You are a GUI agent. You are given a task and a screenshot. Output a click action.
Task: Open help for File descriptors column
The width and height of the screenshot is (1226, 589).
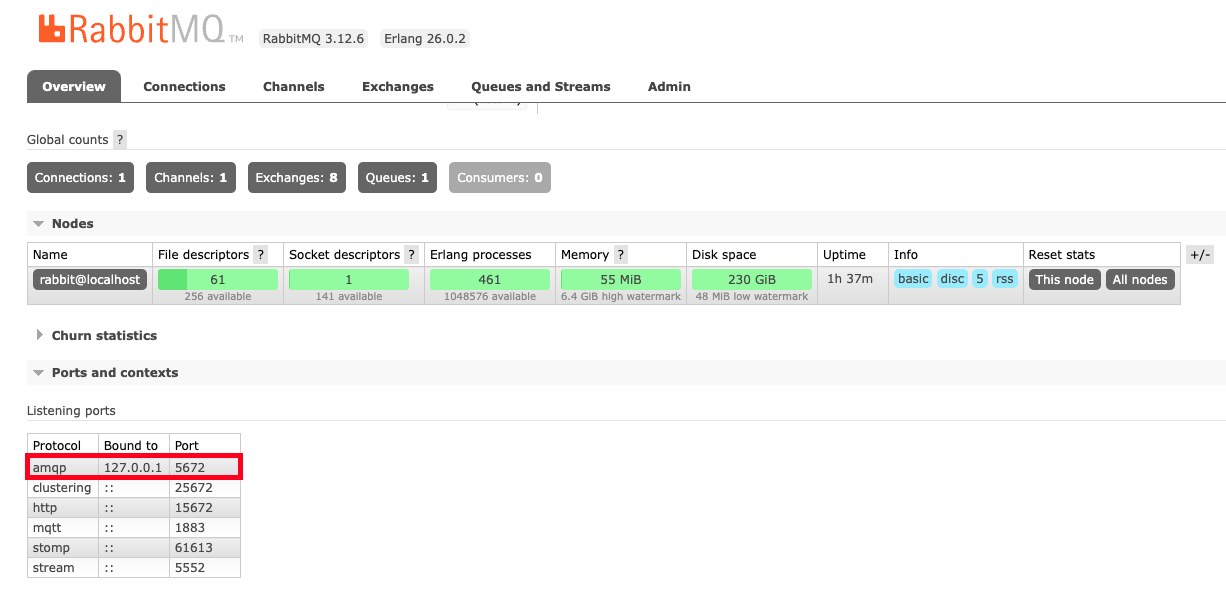point(261,255)
